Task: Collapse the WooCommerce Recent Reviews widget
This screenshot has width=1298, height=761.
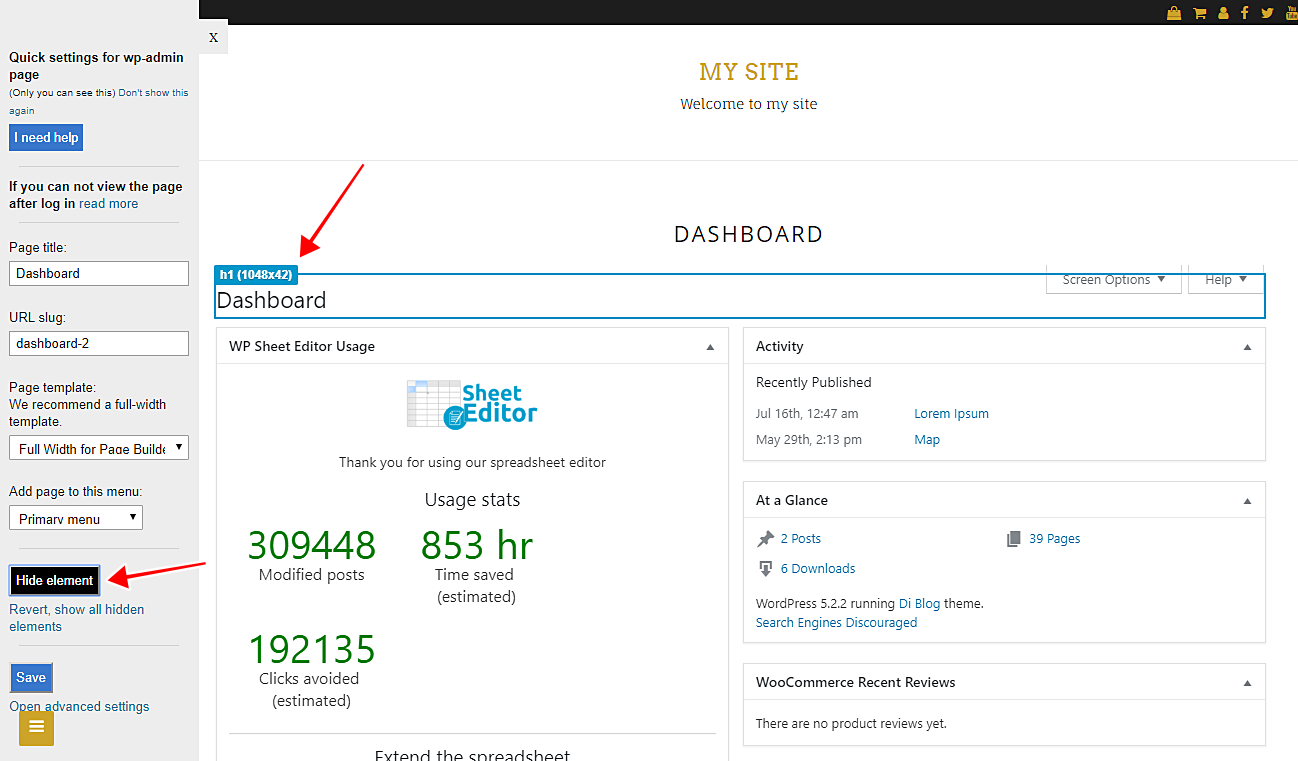Action: tap(1247, 683)
